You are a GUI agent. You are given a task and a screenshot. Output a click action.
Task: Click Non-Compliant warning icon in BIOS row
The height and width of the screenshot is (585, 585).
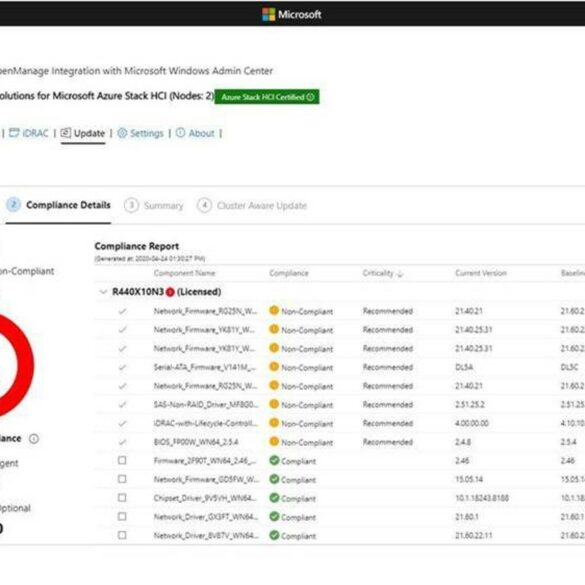(274, 441)
